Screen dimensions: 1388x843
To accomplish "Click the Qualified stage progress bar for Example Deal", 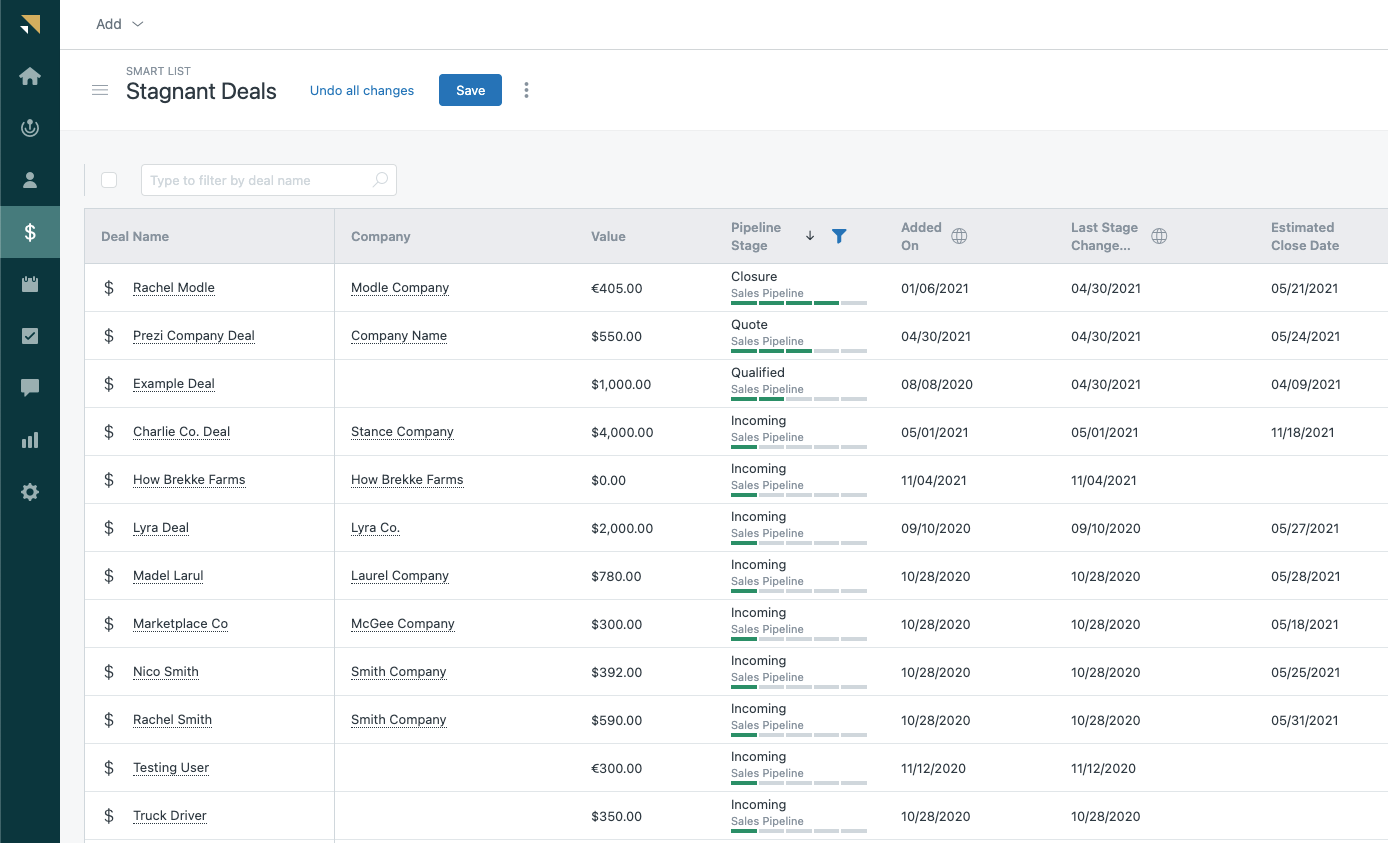I will [799, 398].
